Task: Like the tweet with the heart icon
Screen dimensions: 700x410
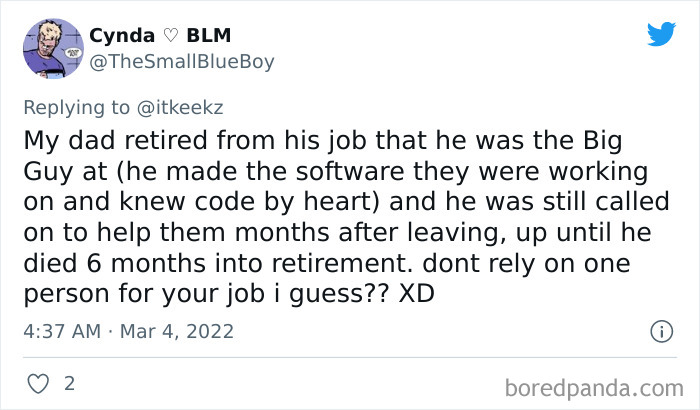Action: pos(36,383)
